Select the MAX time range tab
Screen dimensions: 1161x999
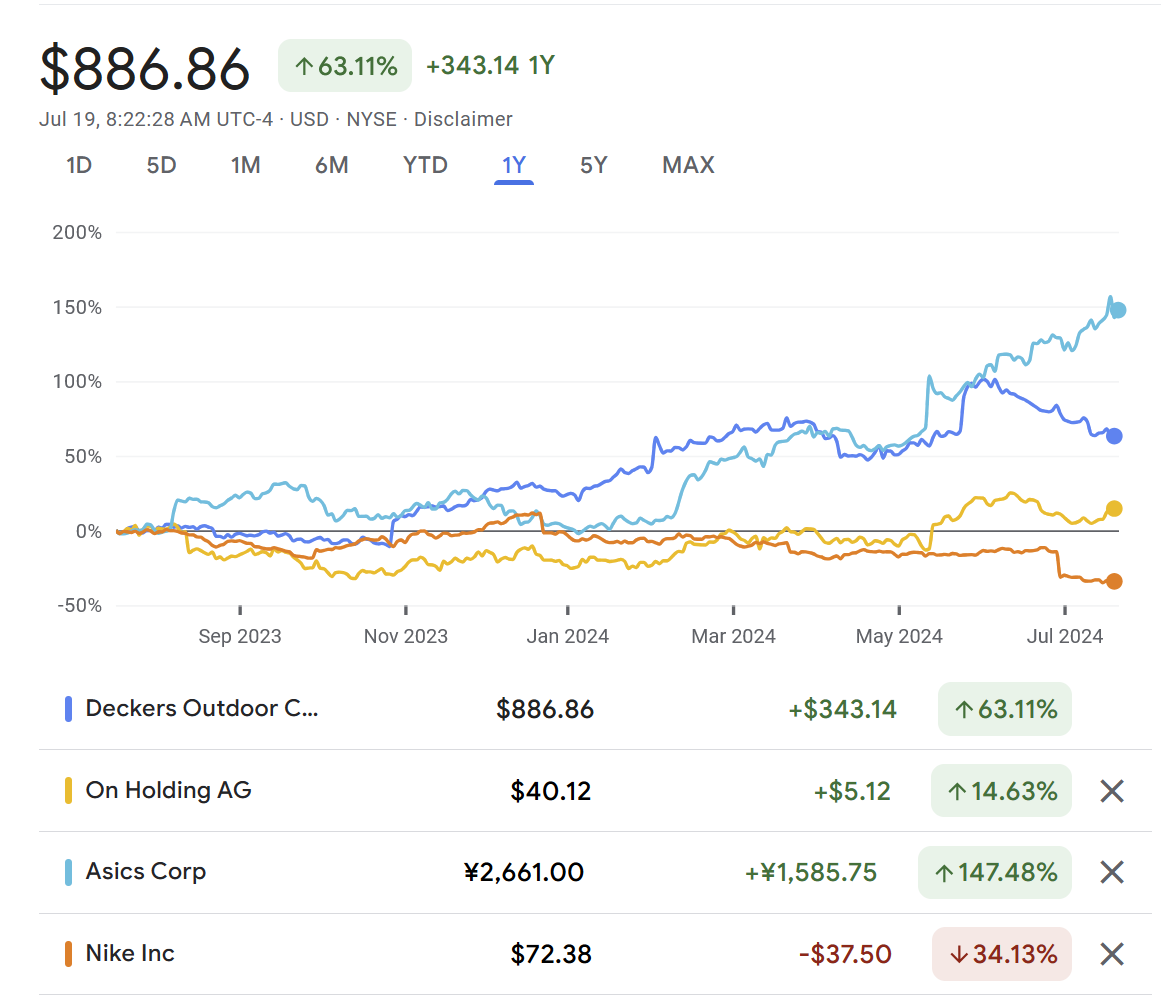pyautogui.click(x=688, y=165)
